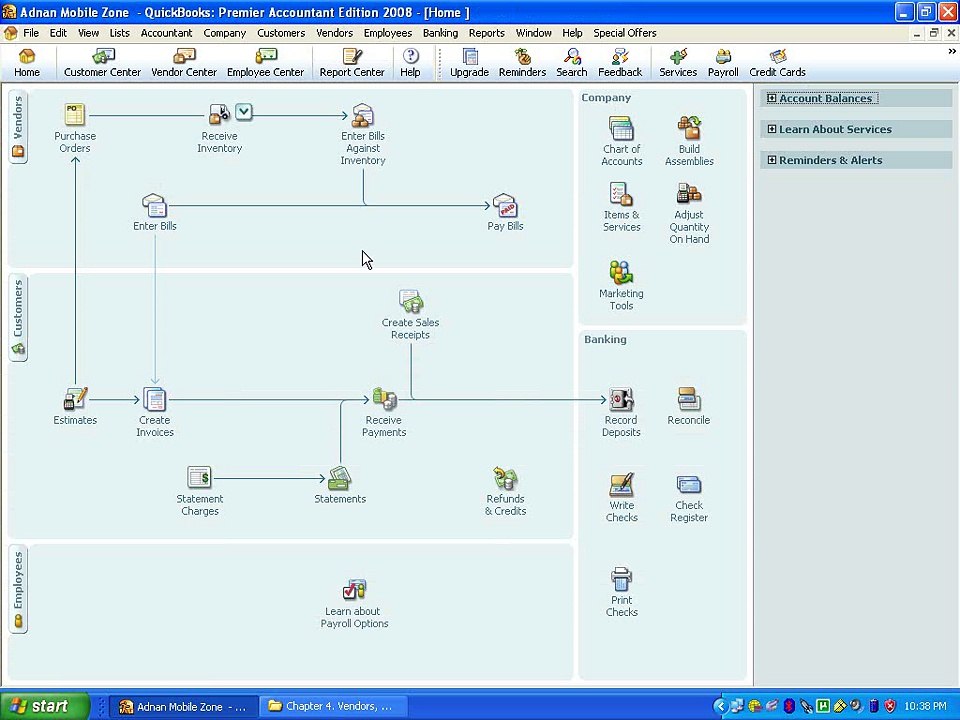Expand Reminders & Alerts section
The height and width of the screenshot is (720, 960).
(771, 160)
